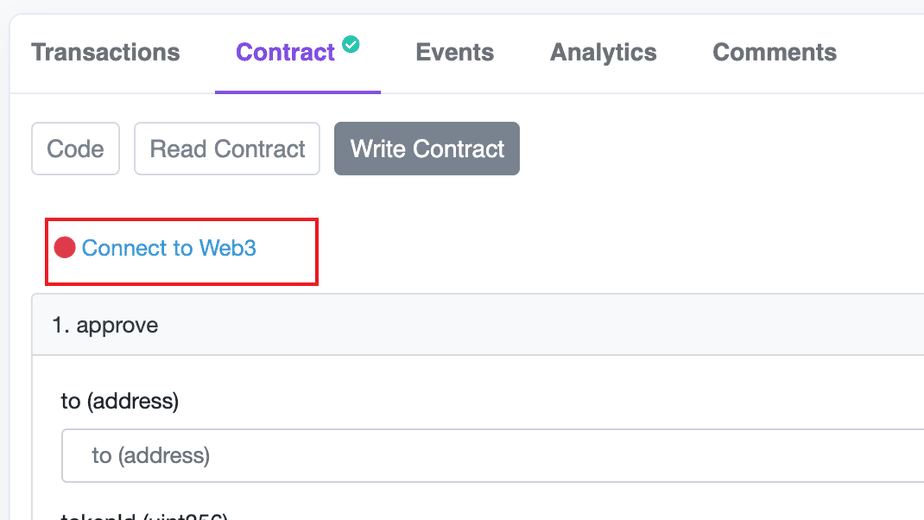The width and height of the screenshot is (924, 520).
Task: Select the purple underlined Contract tab
Action: click(x=285, y=52)
